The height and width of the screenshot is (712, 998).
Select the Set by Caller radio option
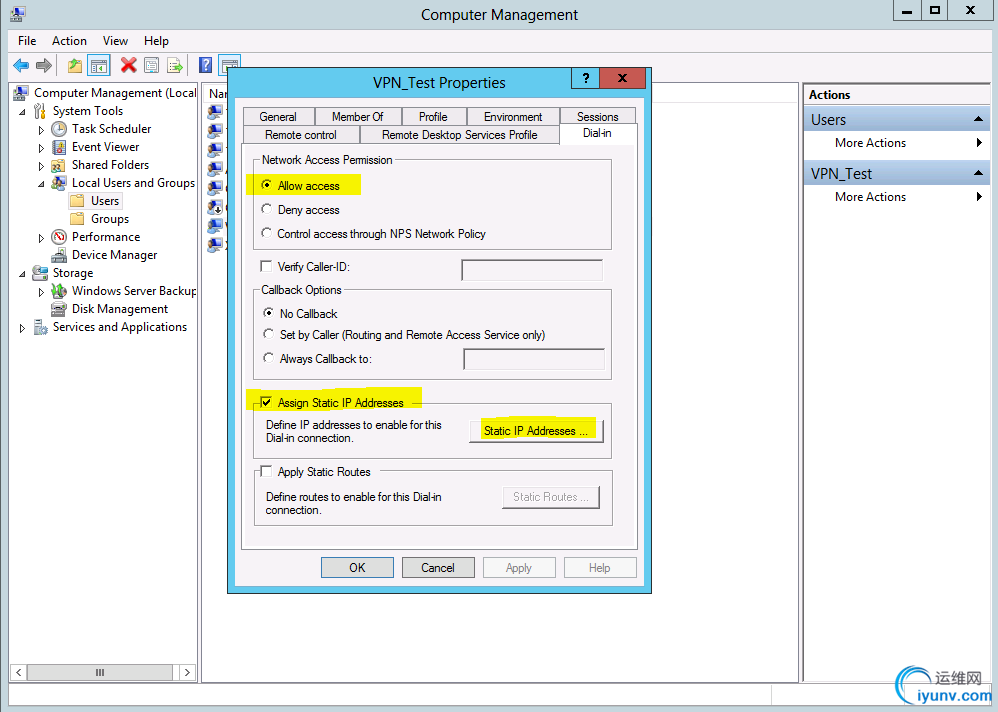point(268,334)
